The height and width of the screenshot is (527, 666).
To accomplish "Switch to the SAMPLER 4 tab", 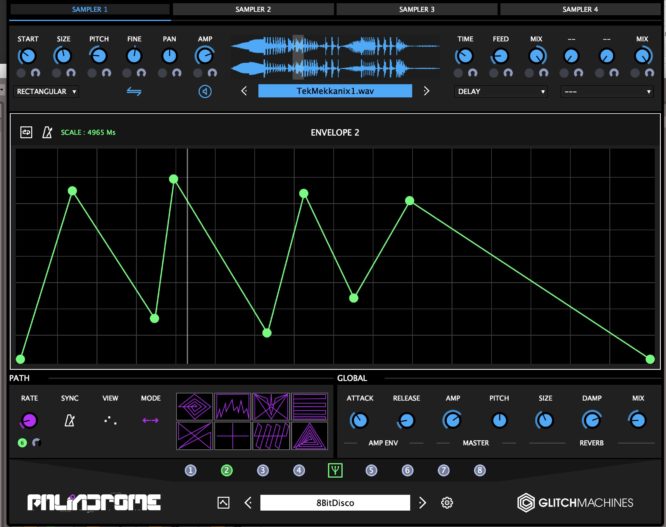I will [580, 9].
